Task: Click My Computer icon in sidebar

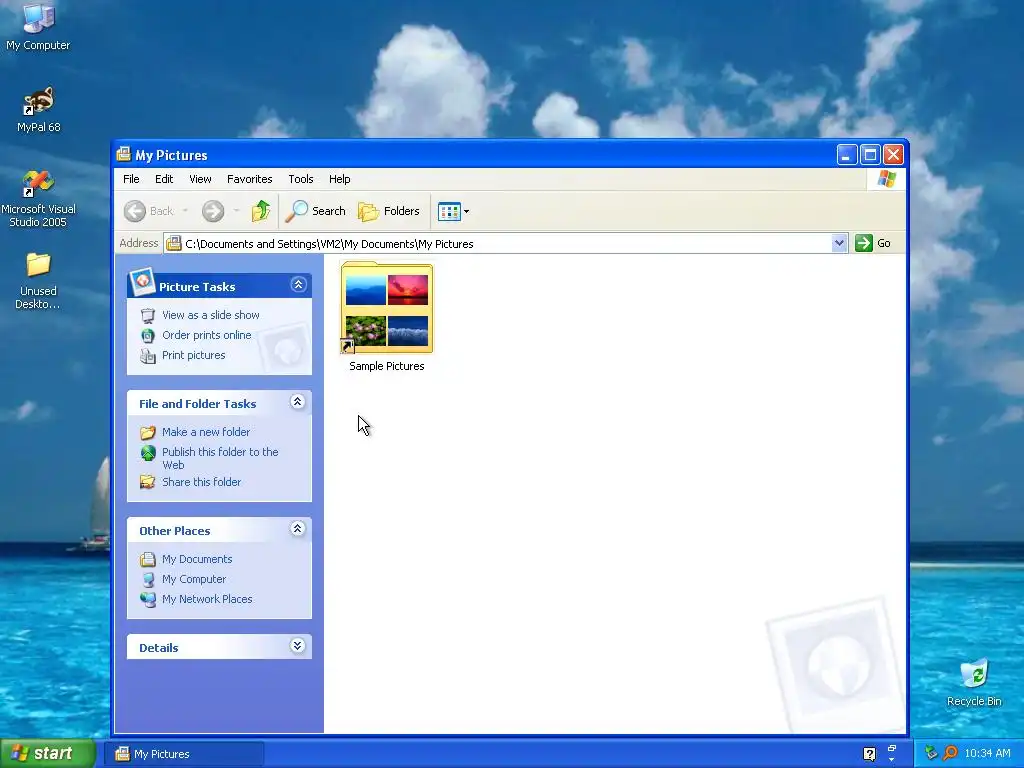Action: tap(148, 579)
